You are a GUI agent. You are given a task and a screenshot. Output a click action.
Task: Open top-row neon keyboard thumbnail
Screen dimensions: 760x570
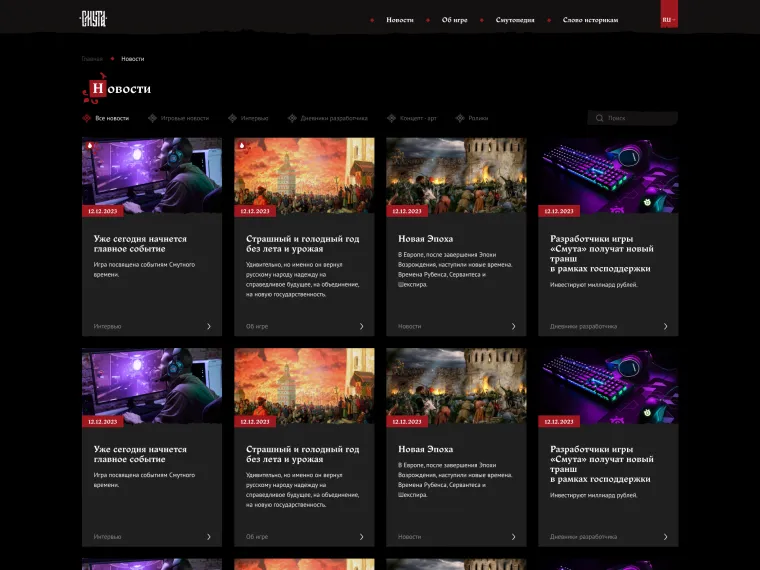[x=608, y=175]
